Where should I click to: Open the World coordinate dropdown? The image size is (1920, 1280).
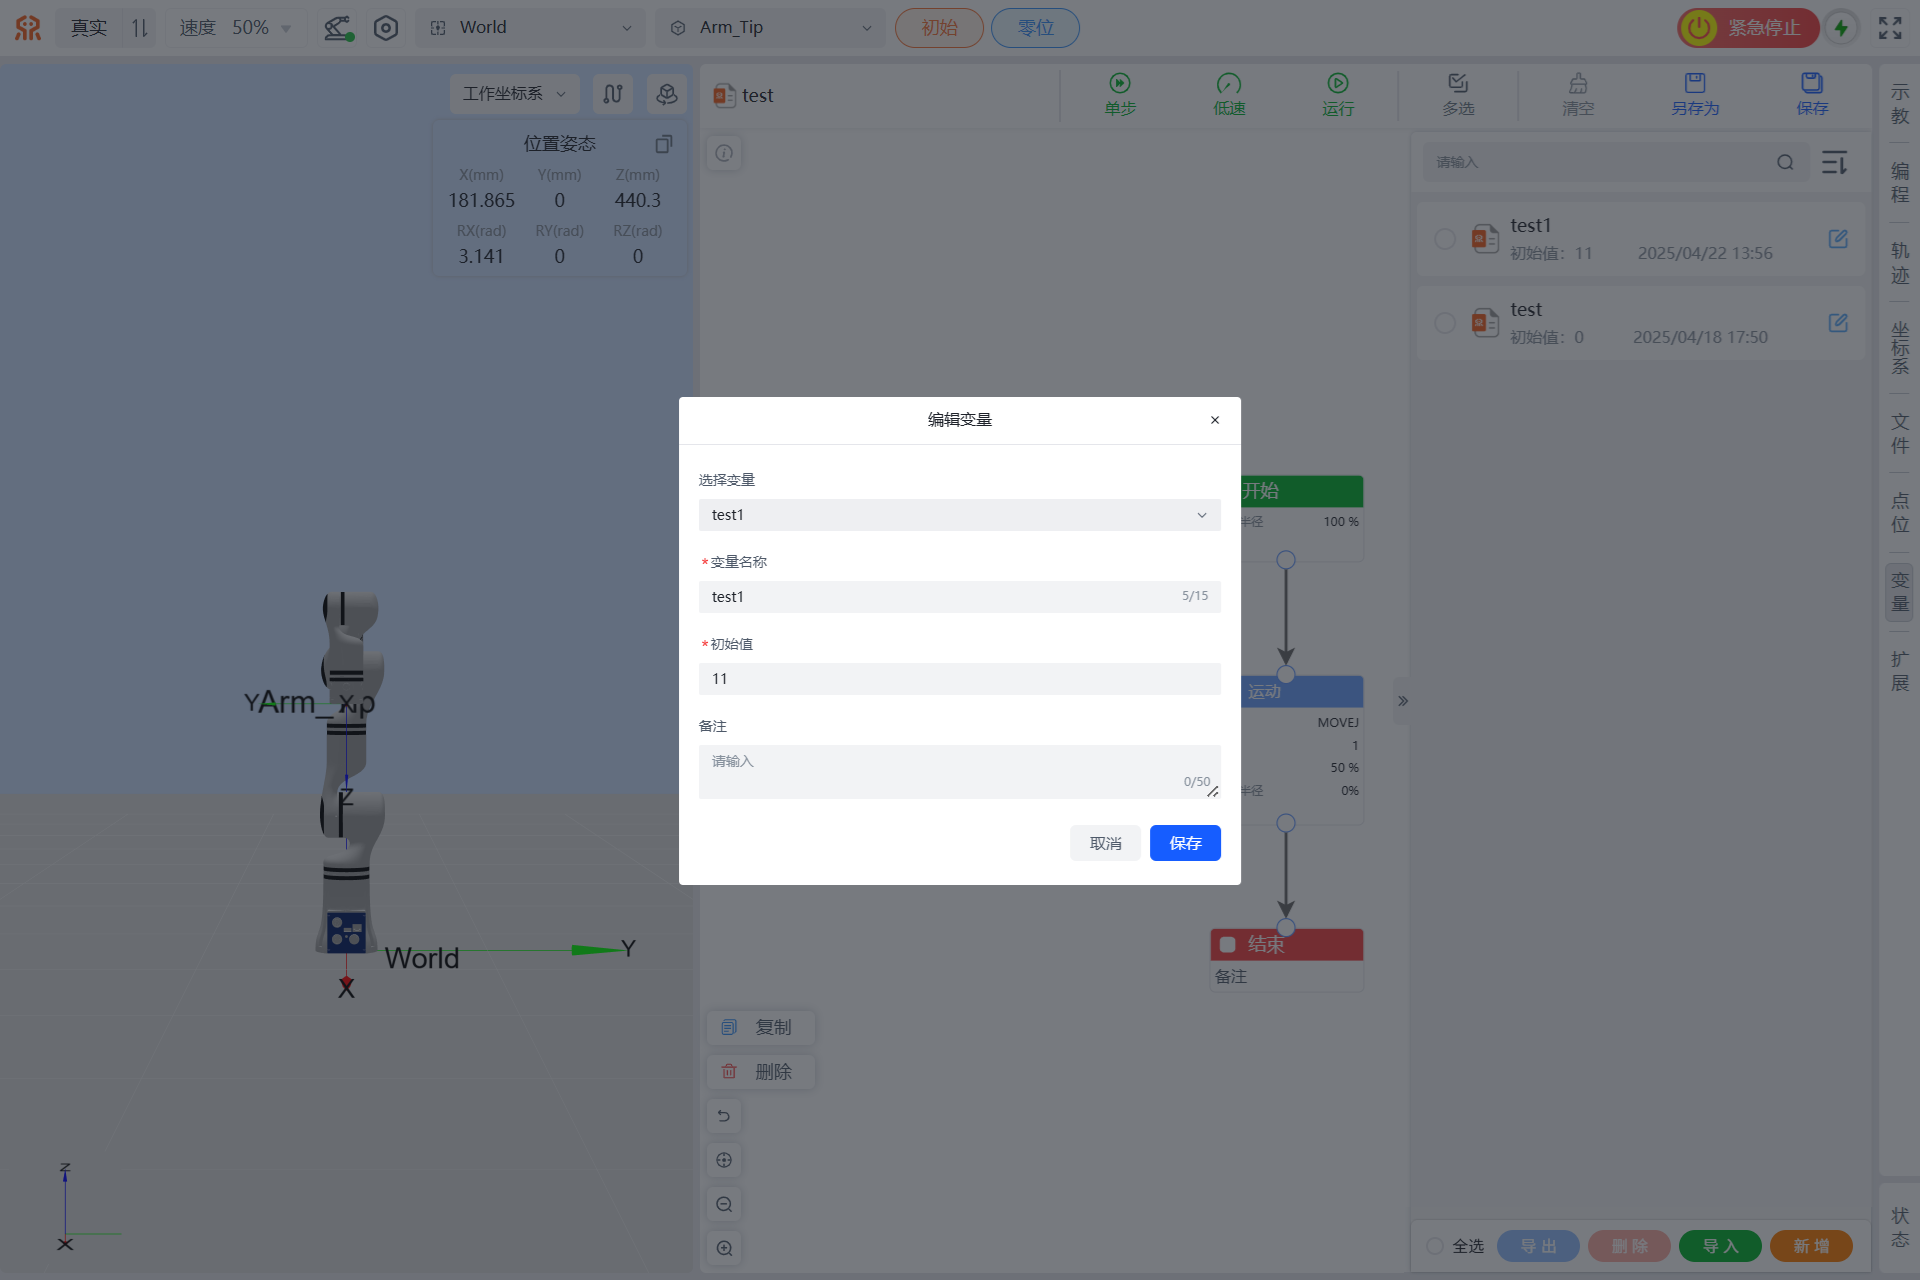532,28
